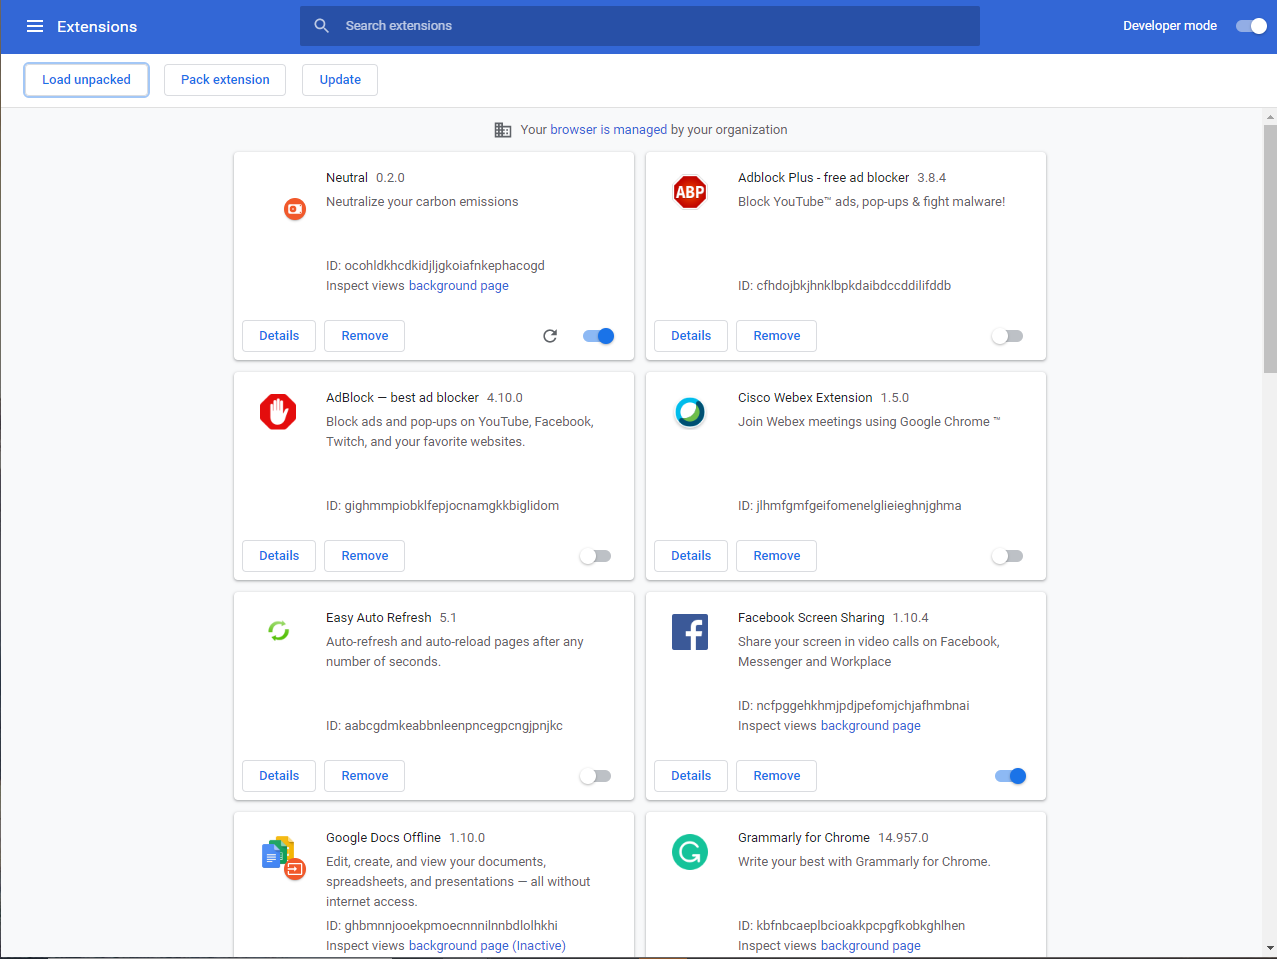The image size is (1277, 959).
Task: Inspect Neutral background page
Action: (x=459, y=286)
